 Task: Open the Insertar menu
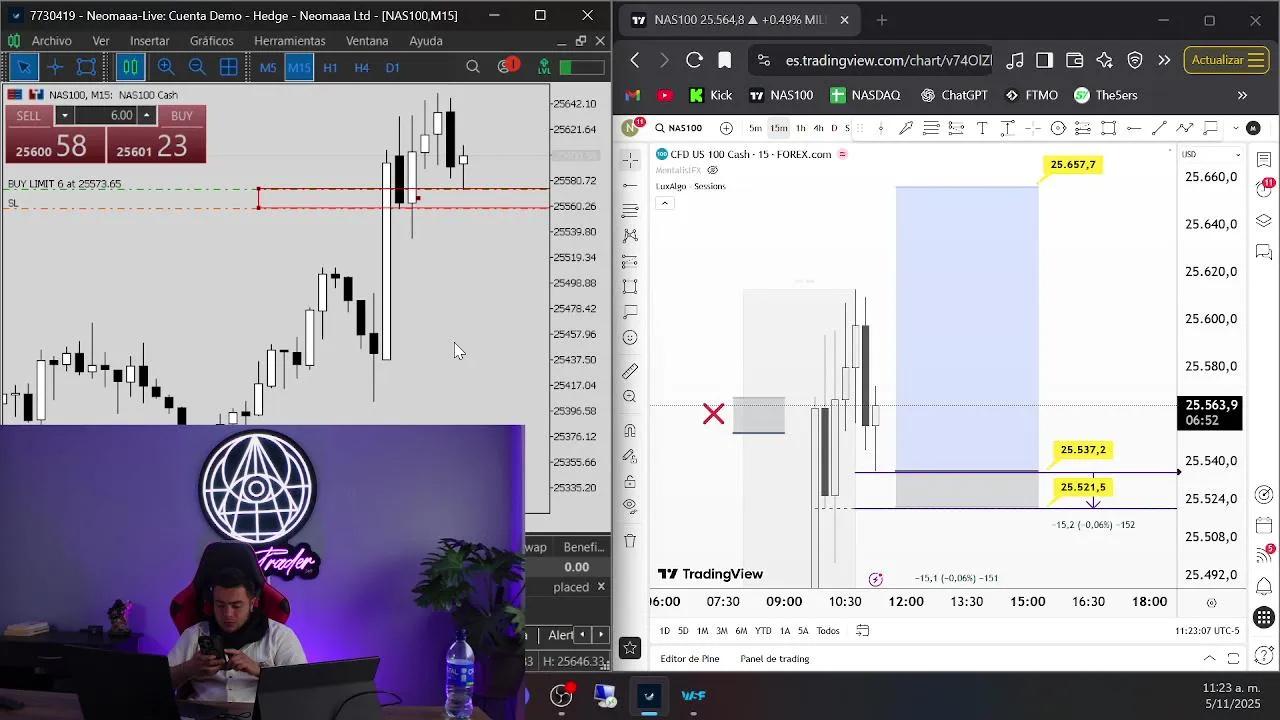149,41
